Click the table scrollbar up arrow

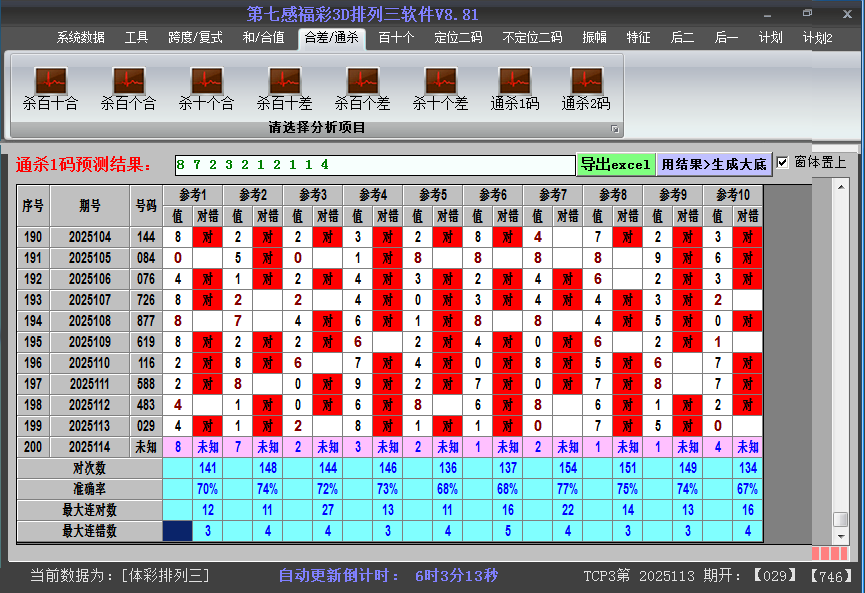click(841, 188)
